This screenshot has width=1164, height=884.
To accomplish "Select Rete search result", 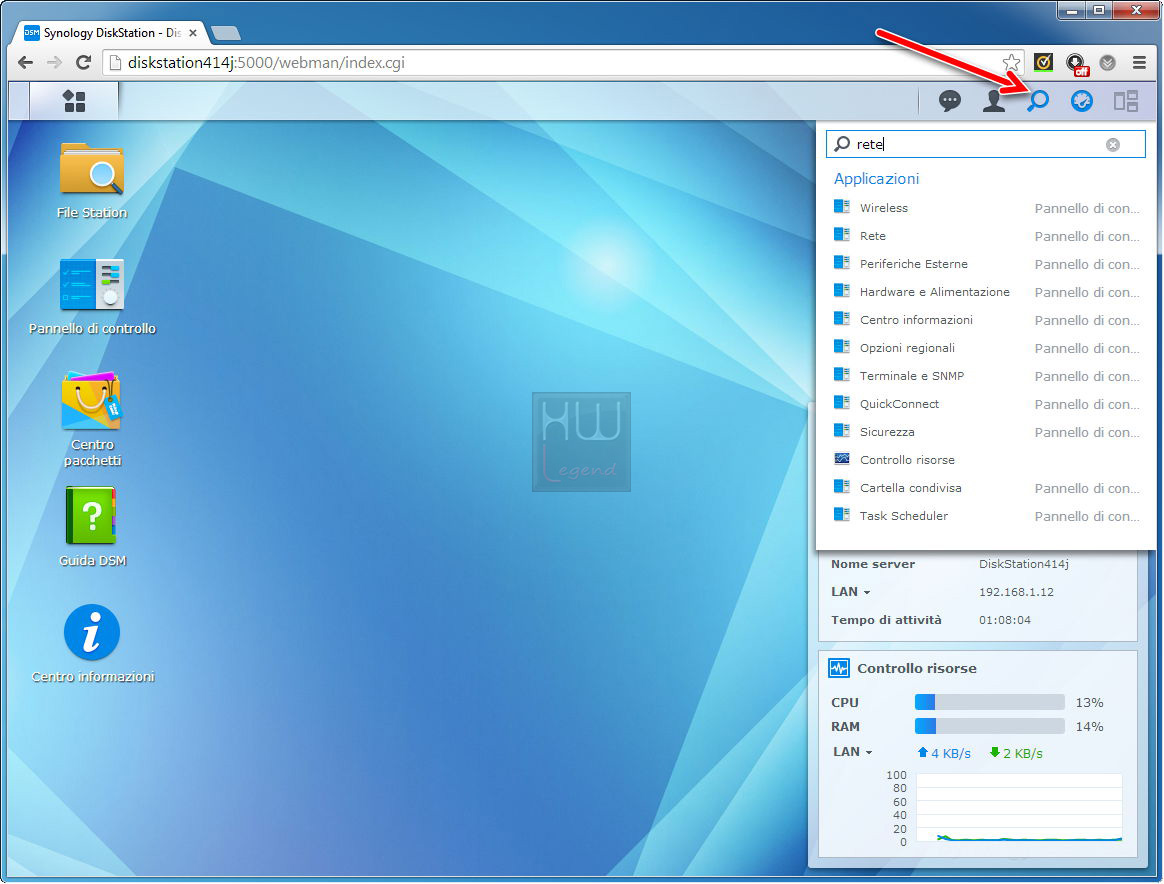I will click(x=986, y=236).
